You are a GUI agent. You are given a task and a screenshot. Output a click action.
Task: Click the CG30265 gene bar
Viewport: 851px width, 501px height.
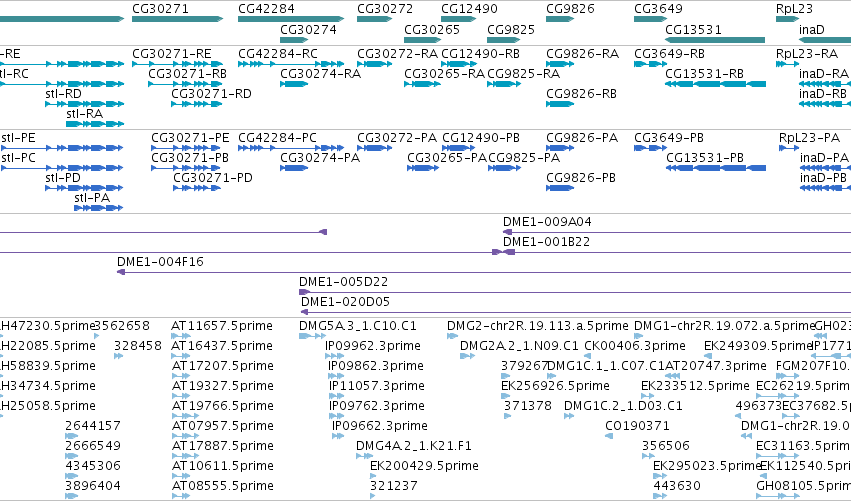point(423,40)
